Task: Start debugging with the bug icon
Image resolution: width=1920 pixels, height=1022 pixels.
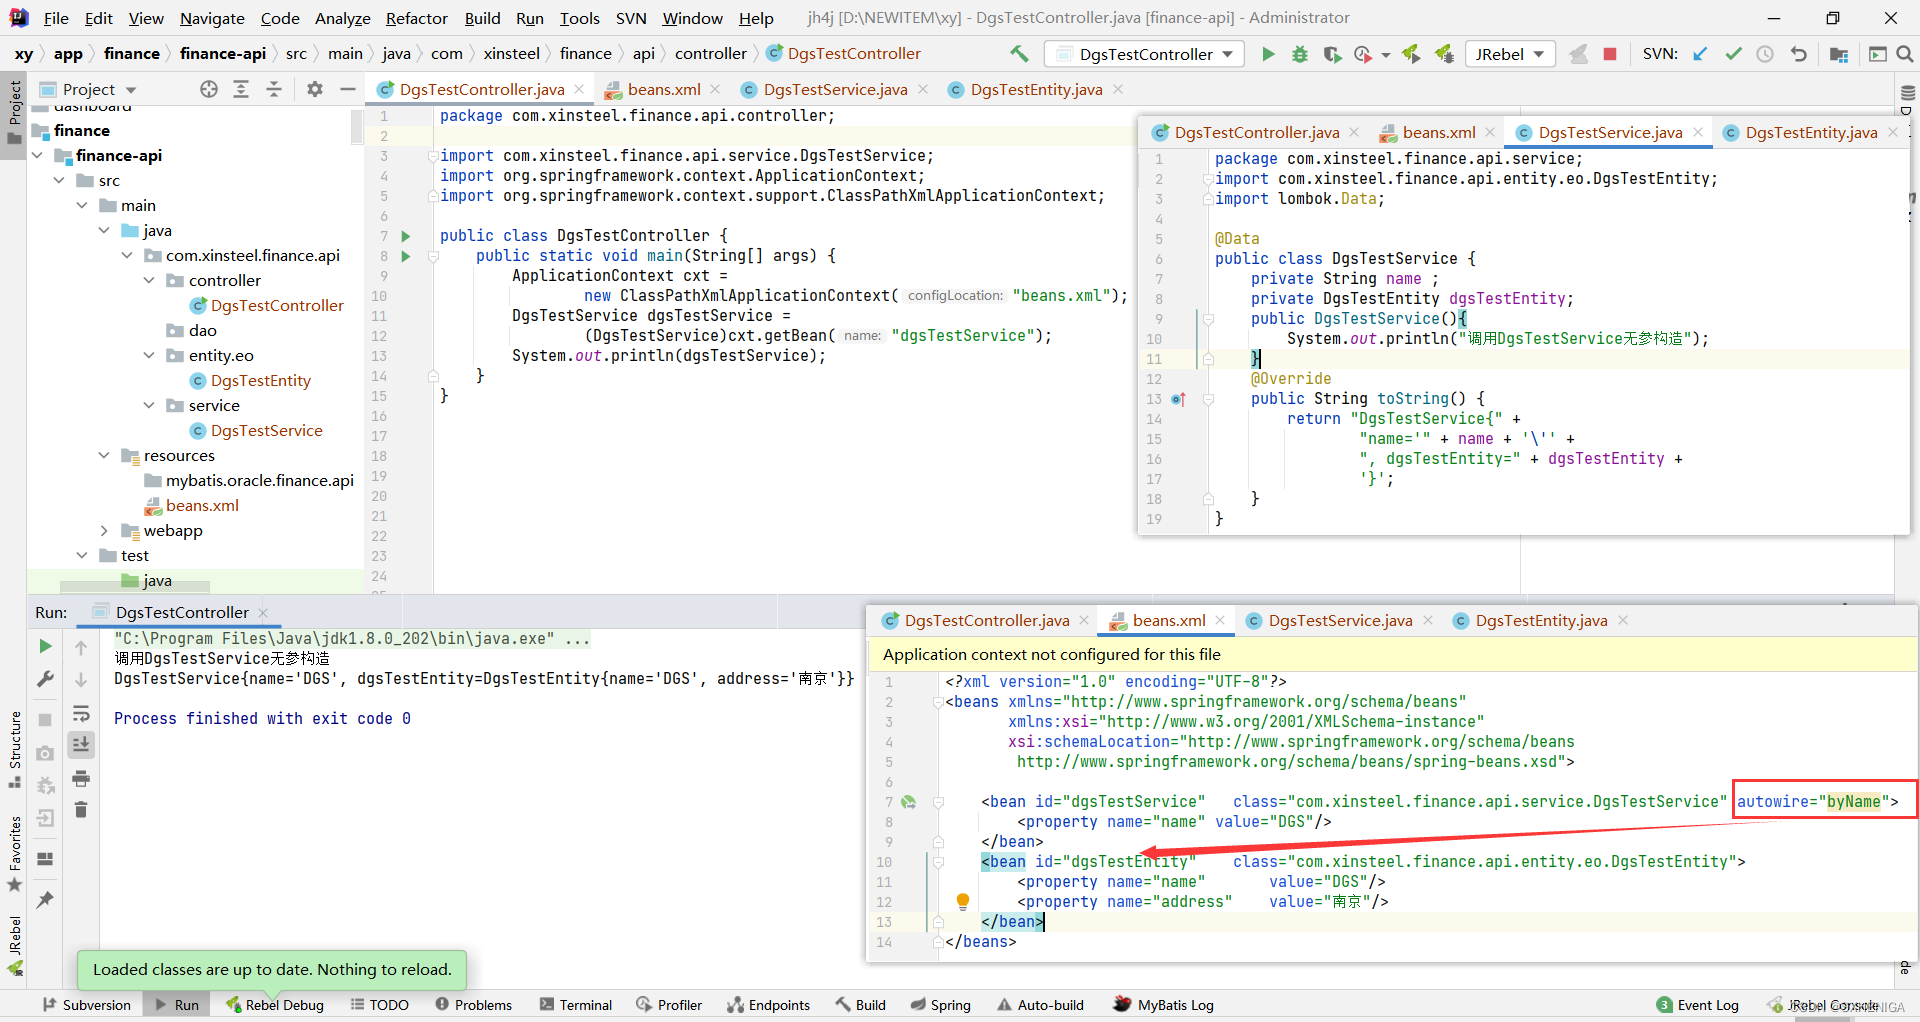Action: [x=1300, y=54]
